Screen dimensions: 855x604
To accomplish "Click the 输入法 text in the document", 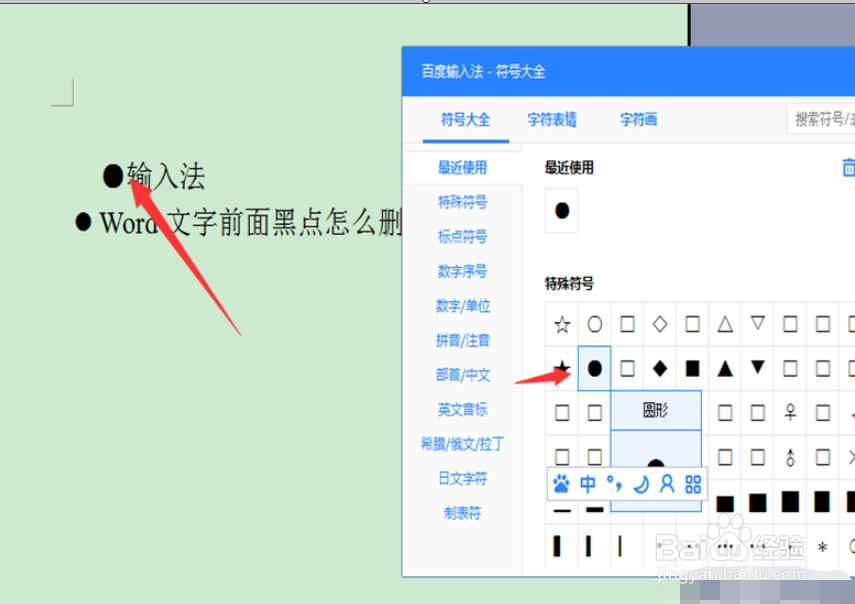I will click(x=166, y=176).
